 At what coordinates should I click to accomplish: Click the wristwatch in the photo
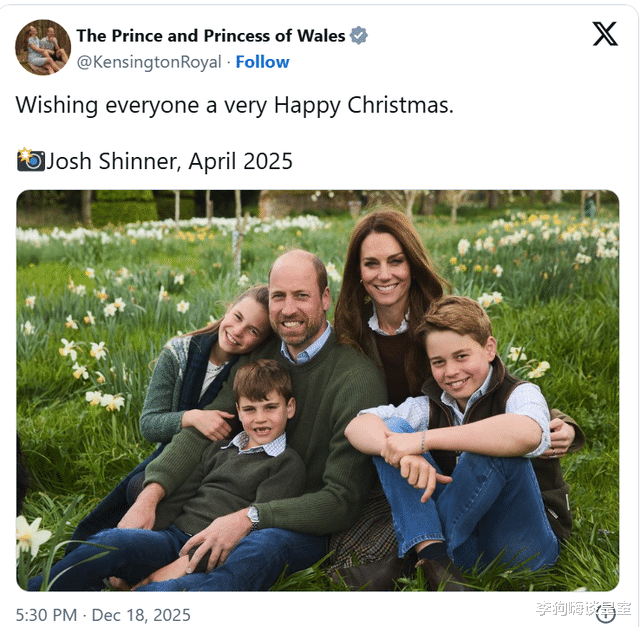254,516
